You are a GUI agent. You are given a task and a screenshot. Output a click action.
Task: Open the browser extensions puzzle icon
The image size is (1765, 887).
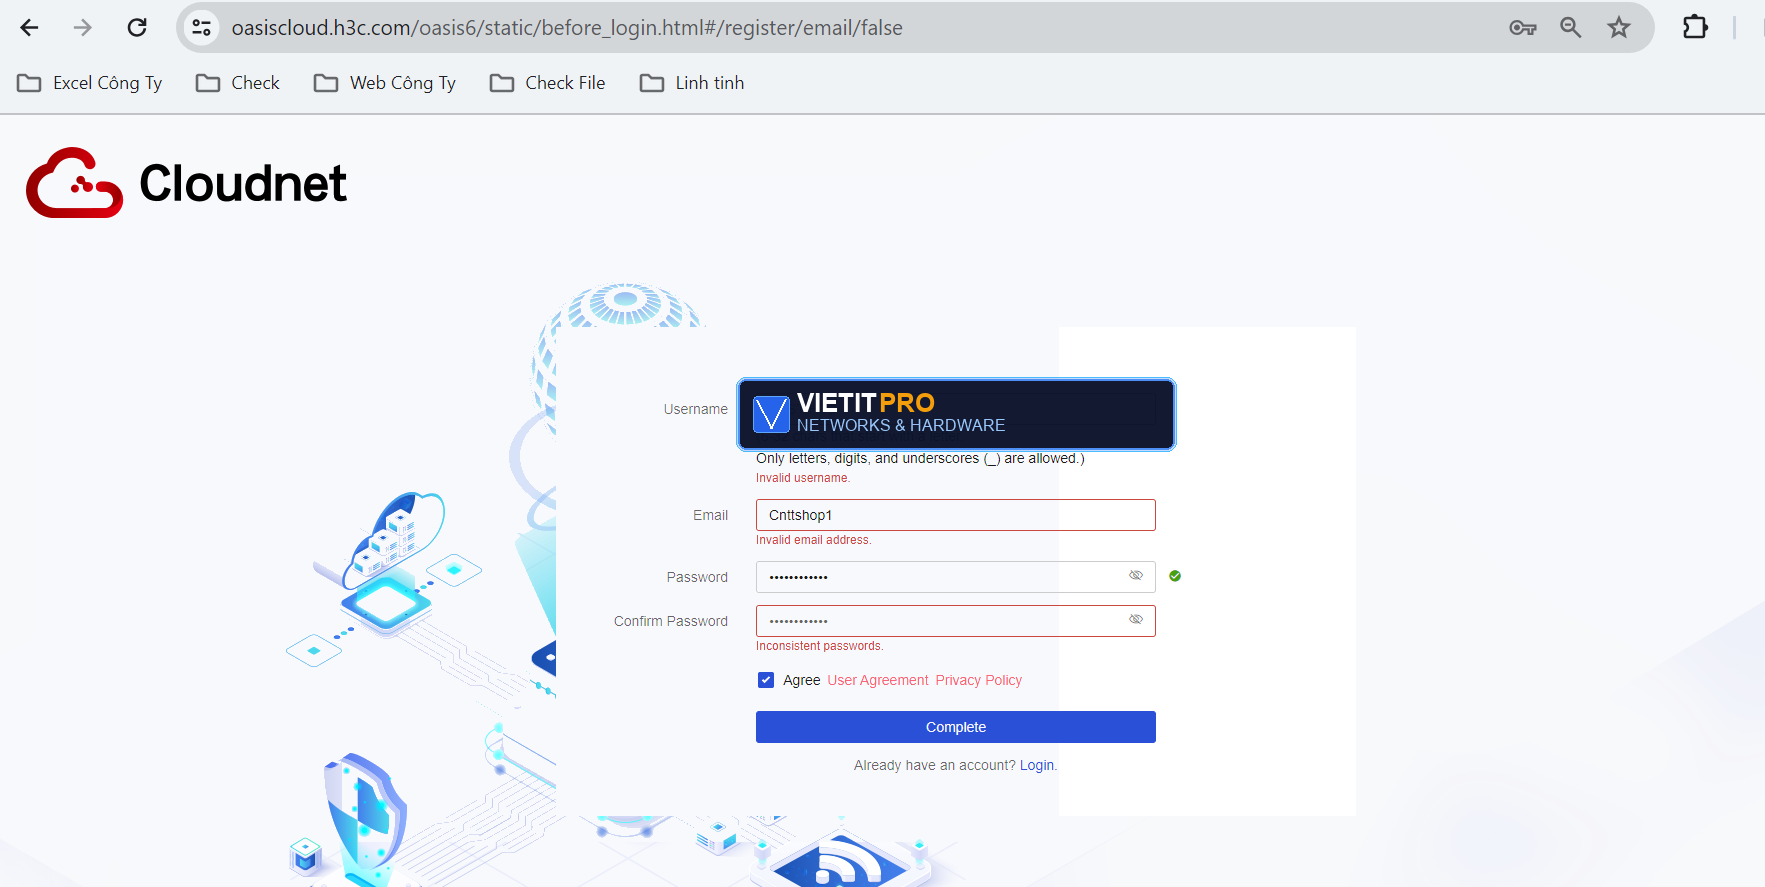tap(1695, 28)
